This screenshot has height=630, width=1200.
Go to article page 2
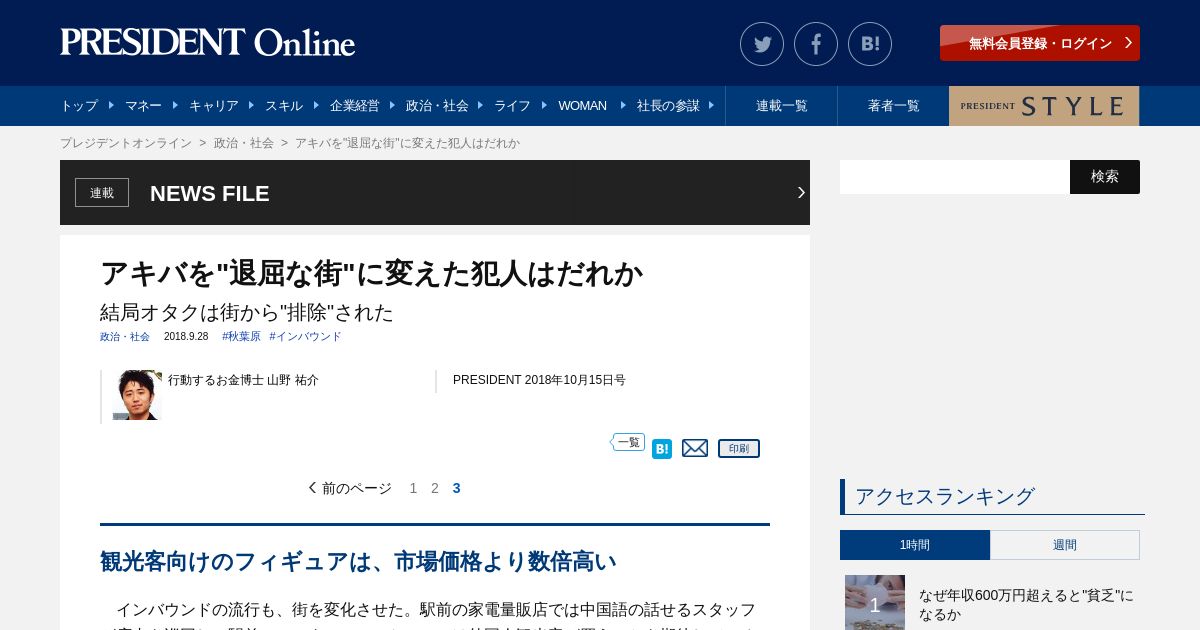435,488
